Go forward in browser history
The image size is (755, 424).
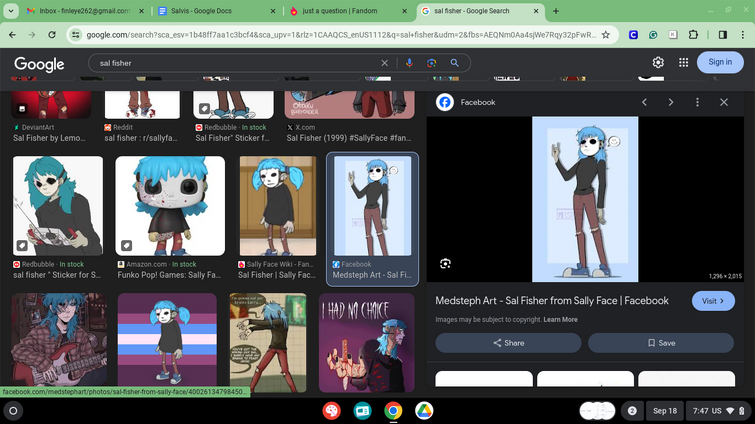pyautogui.click(x=32, y=35)
